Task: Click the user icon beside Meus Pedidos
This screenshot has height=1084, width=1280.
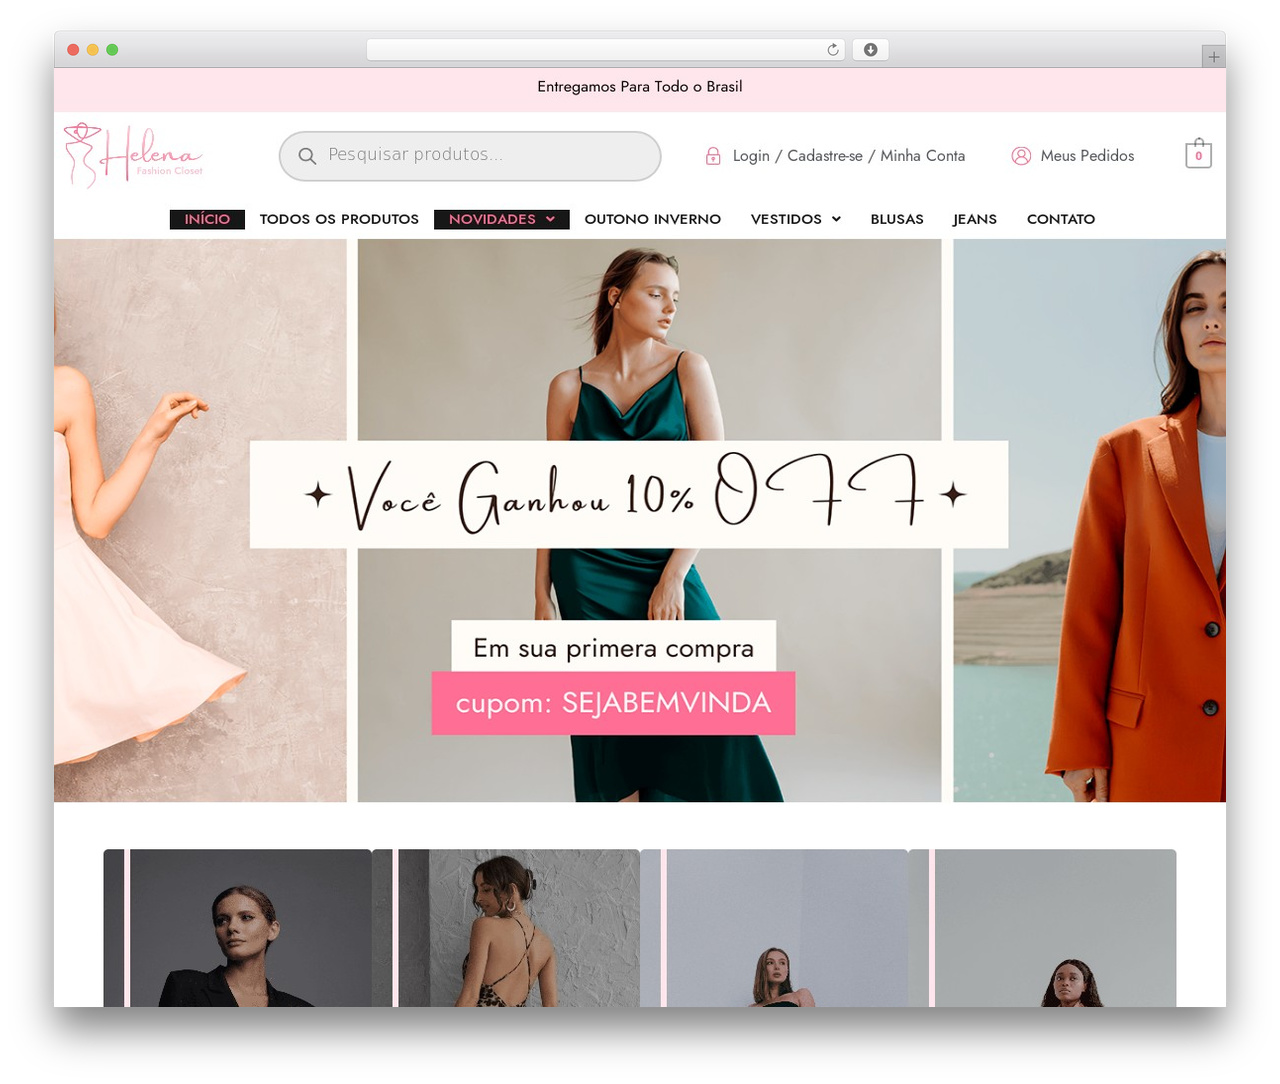Action: point(1021,156)
